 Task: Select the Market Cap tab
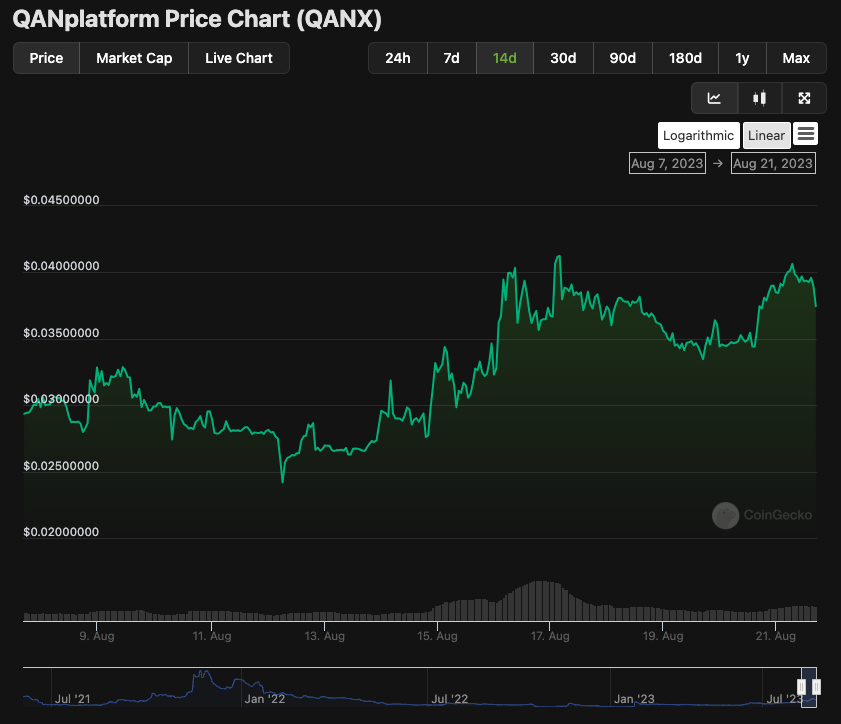[x=134, y=58]
